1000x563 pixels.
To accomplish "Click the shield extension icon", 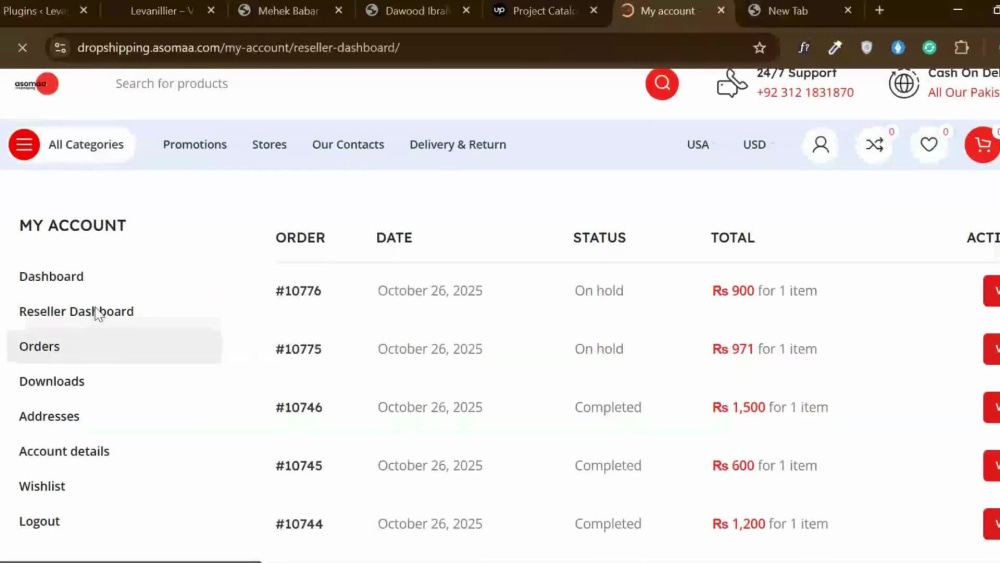I will click(867, 48).
